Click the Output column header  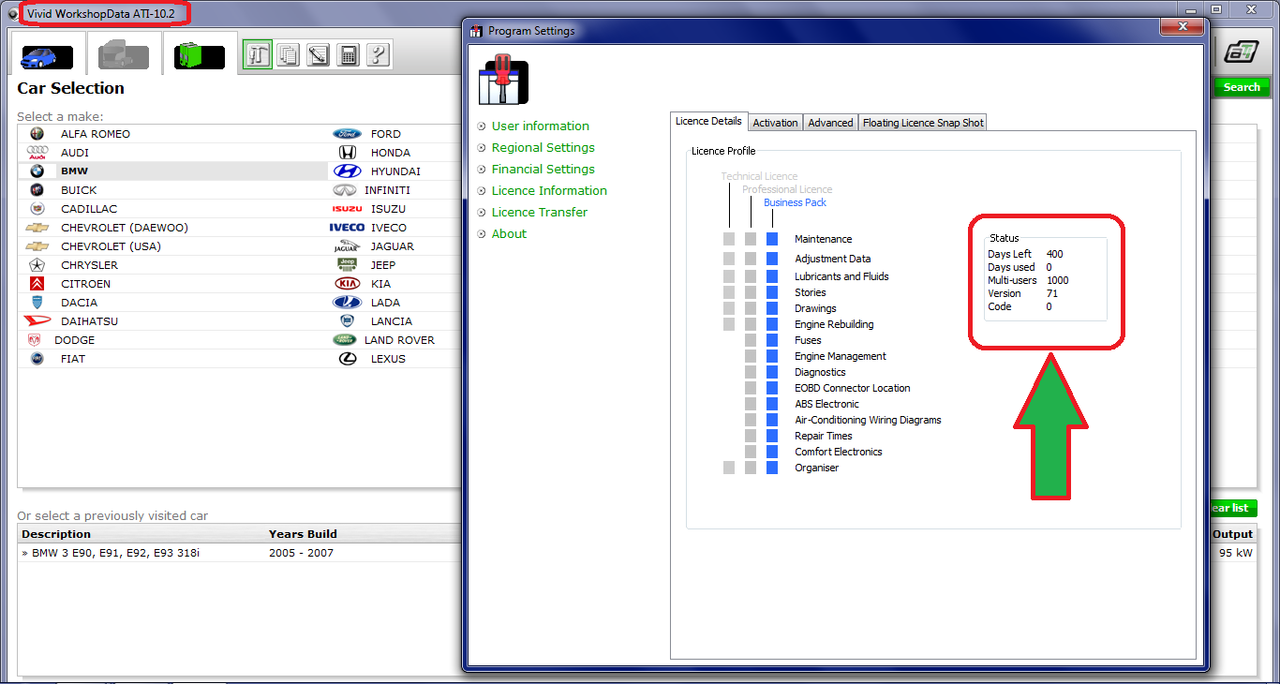[1232, 534]
